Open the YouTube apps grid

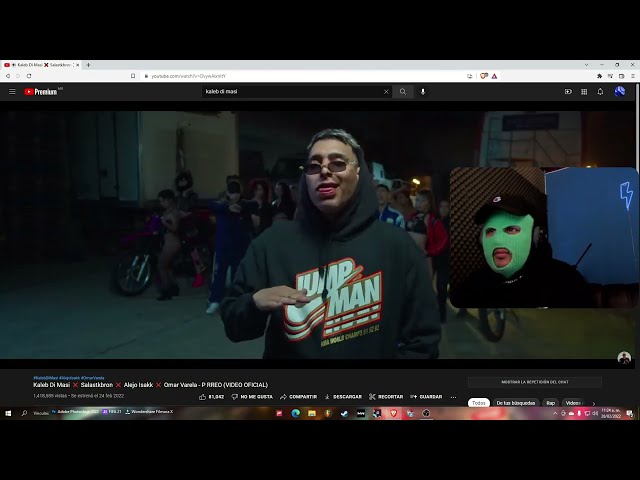click(584, 92)
